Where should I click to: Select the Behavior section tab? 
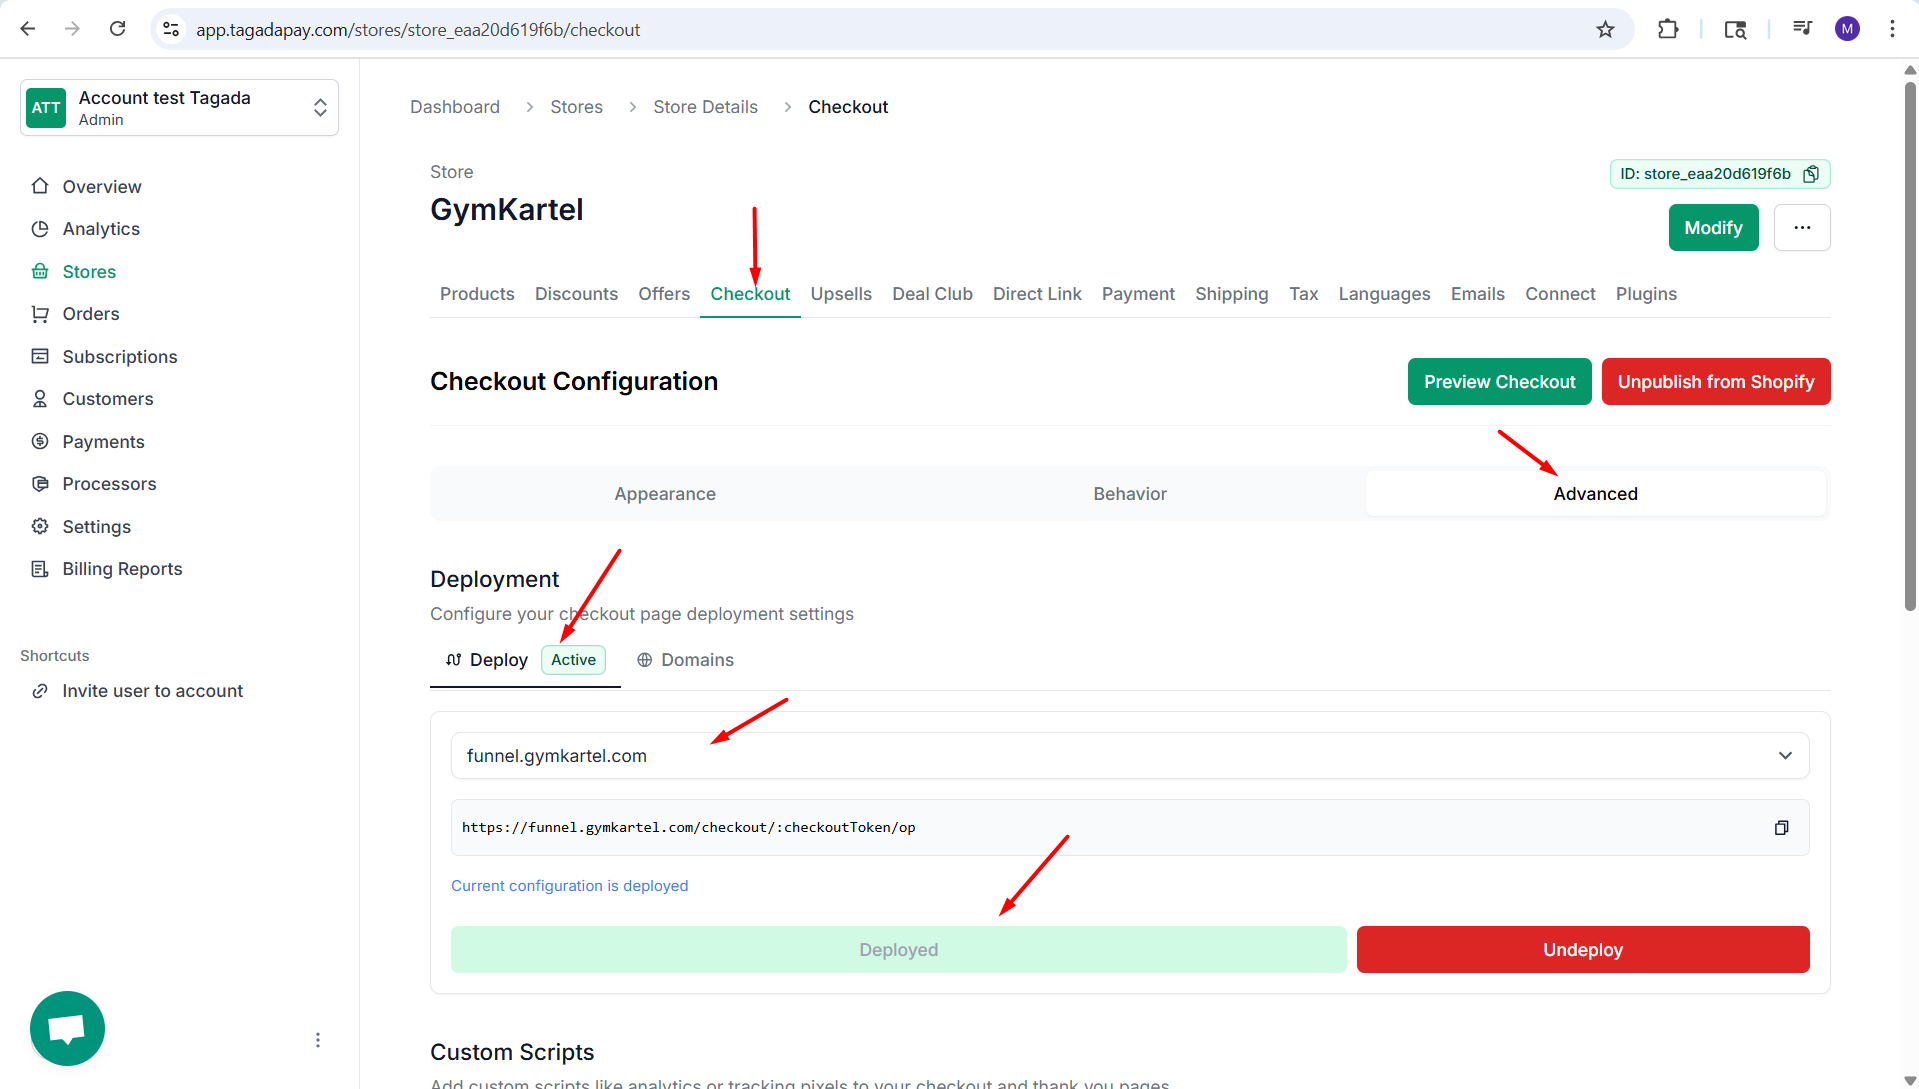[1130, 494]
